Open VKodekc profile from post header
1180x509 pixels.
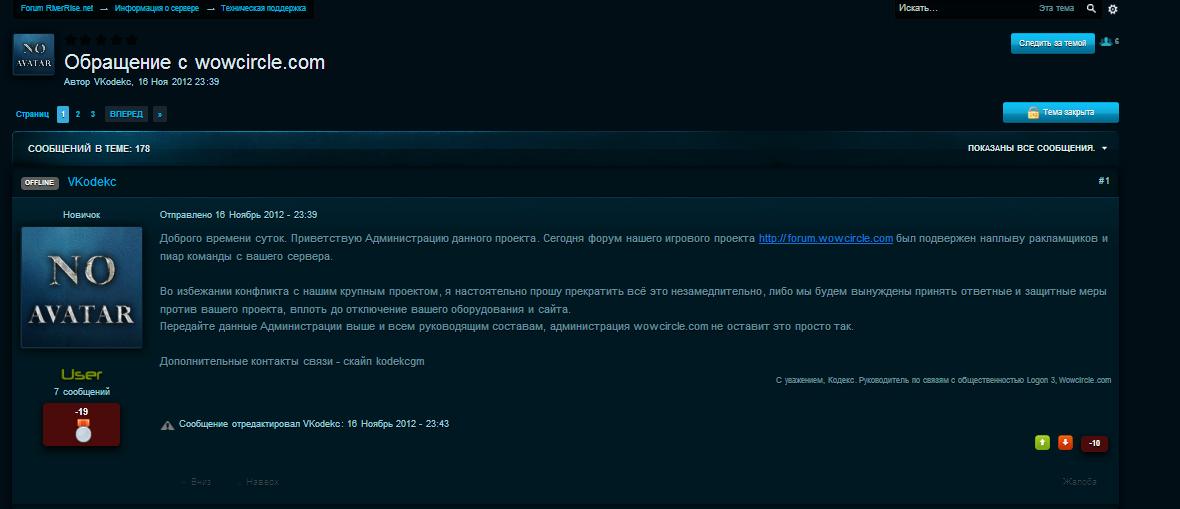(x=92, y=182)
